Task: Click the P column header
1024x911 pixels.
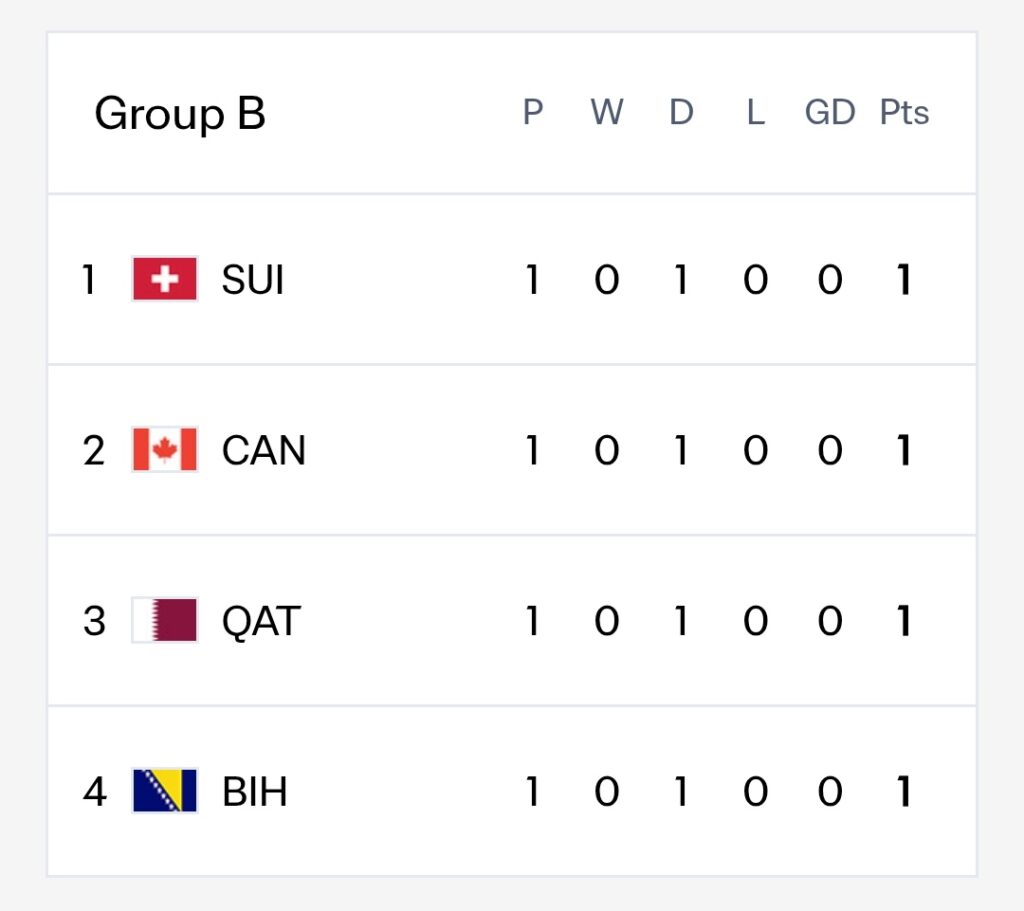Action: tap(532, 112)
